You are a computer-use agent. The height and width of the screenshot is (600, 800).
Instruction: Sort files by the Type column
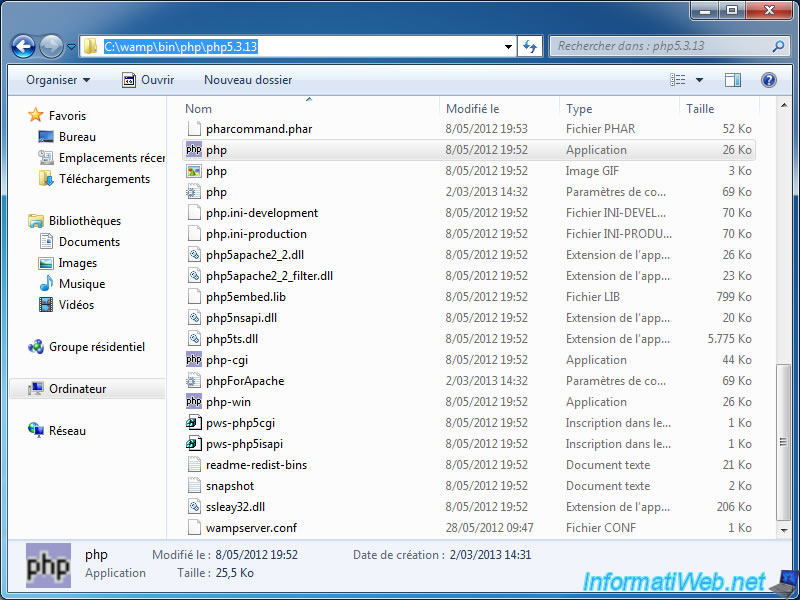(x=619, y=109)
